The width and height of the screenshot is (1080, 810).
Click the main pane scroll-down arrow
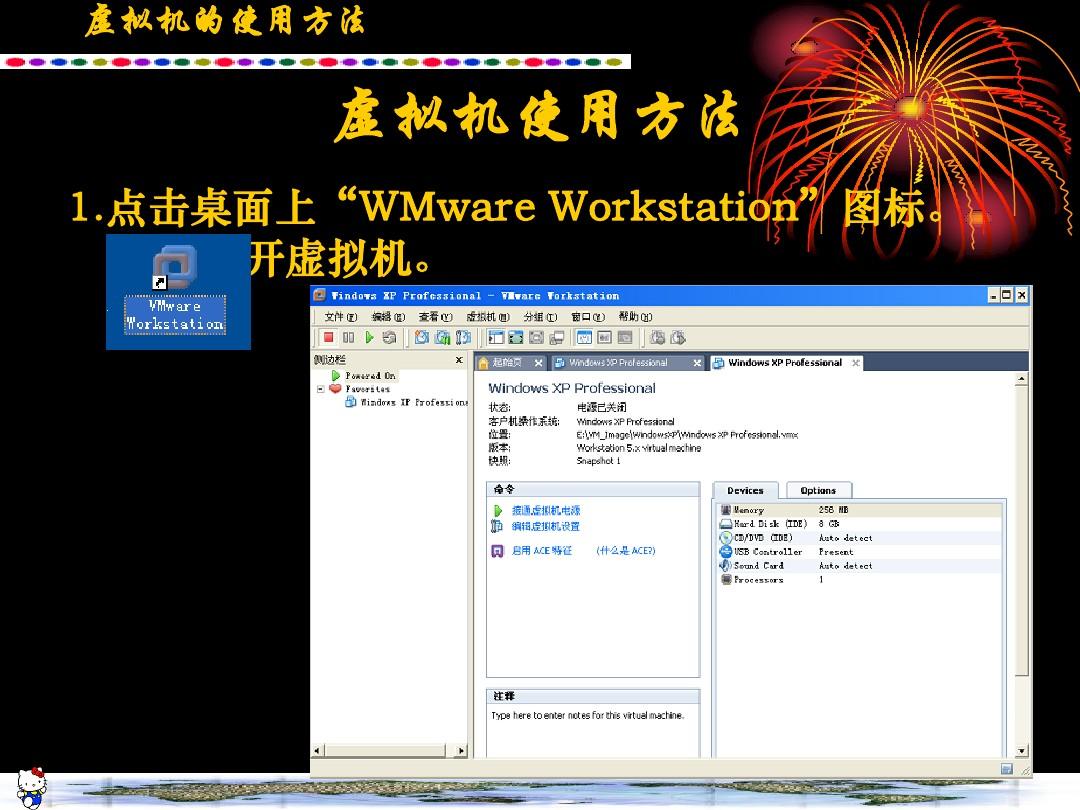click(1022, 751)
